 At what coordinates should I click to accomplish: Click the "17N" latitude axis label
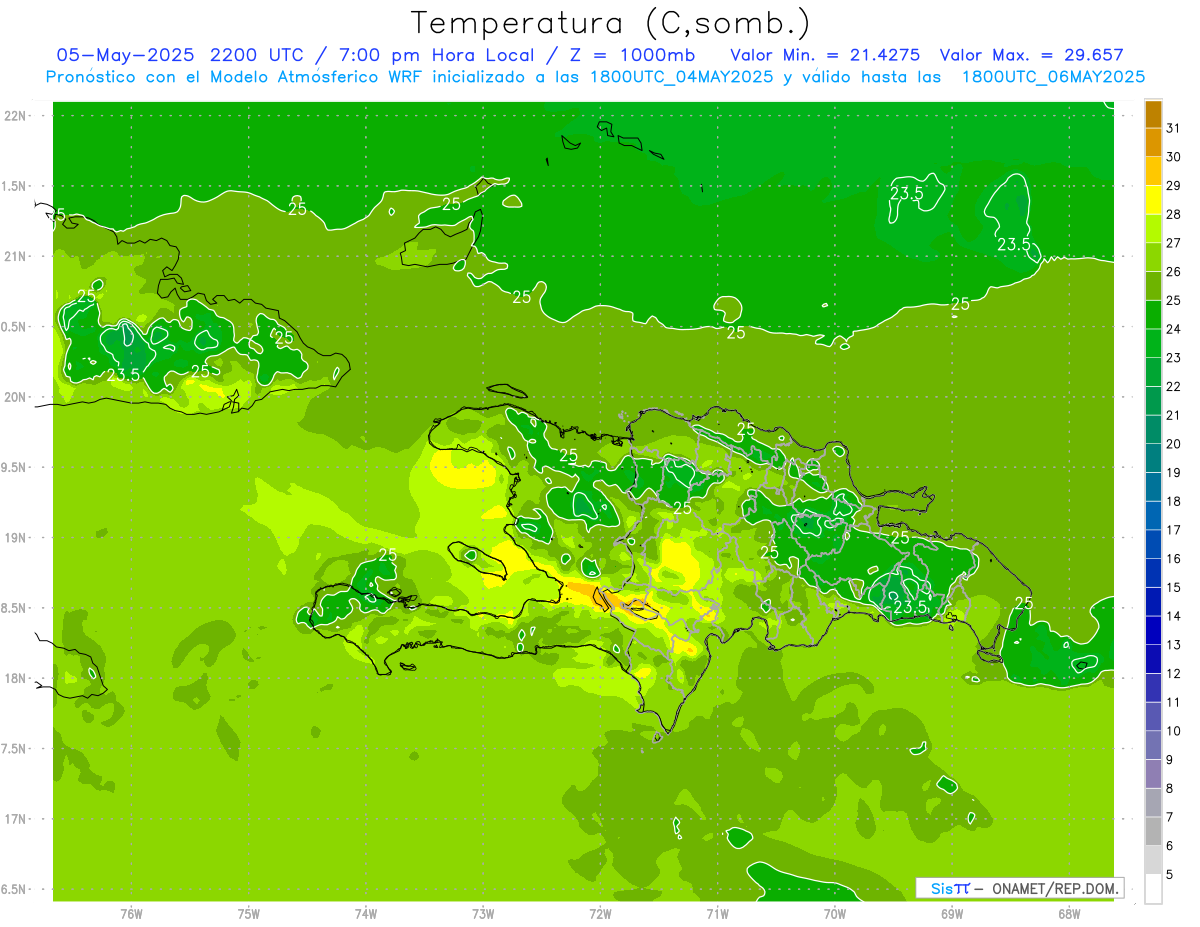16,819
